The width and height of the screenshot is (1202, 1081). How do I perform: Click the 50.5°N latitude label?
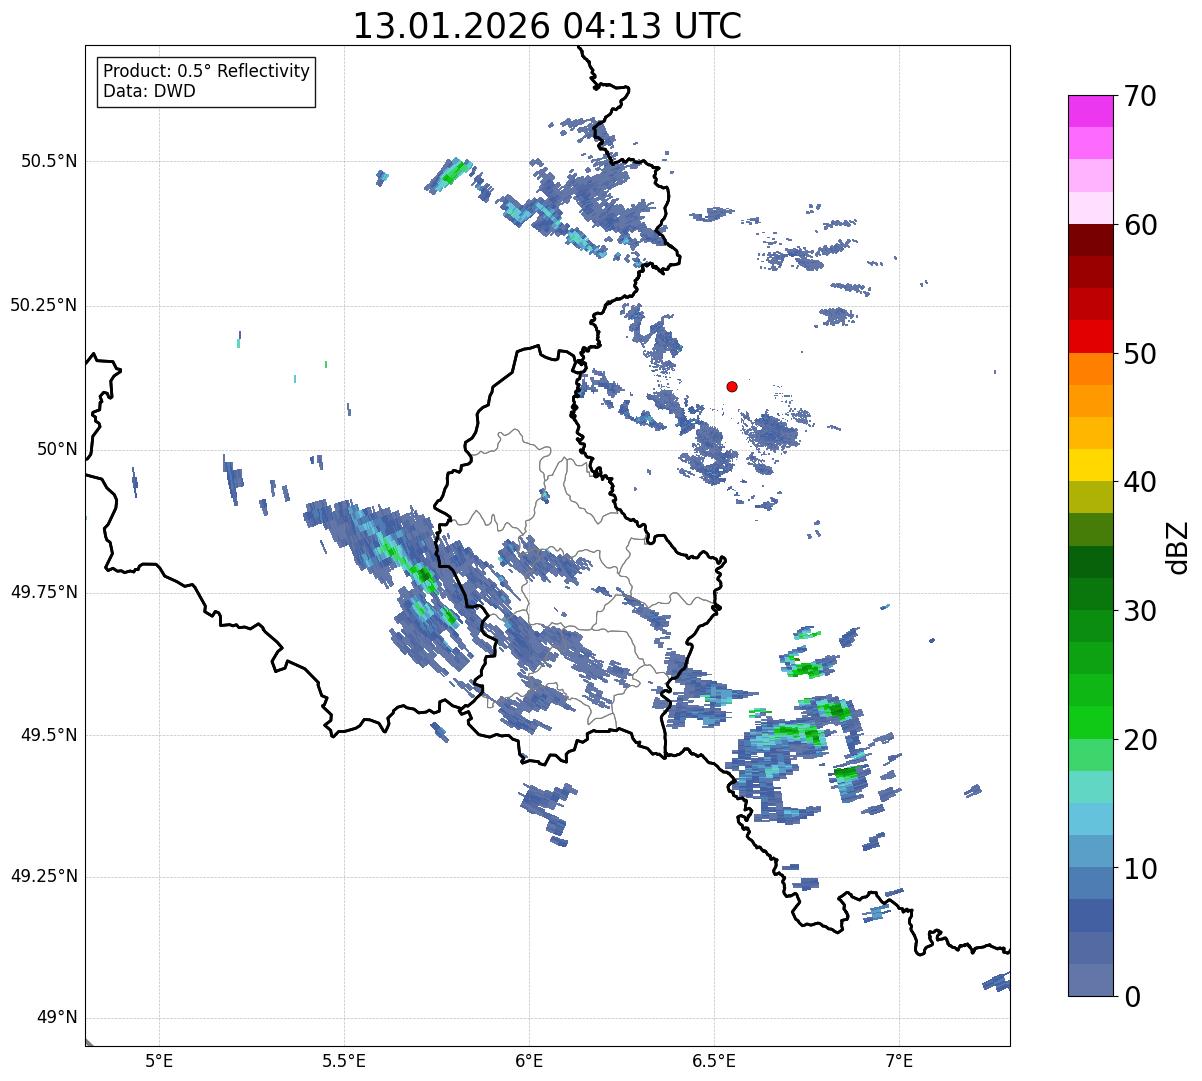point(48,161)
